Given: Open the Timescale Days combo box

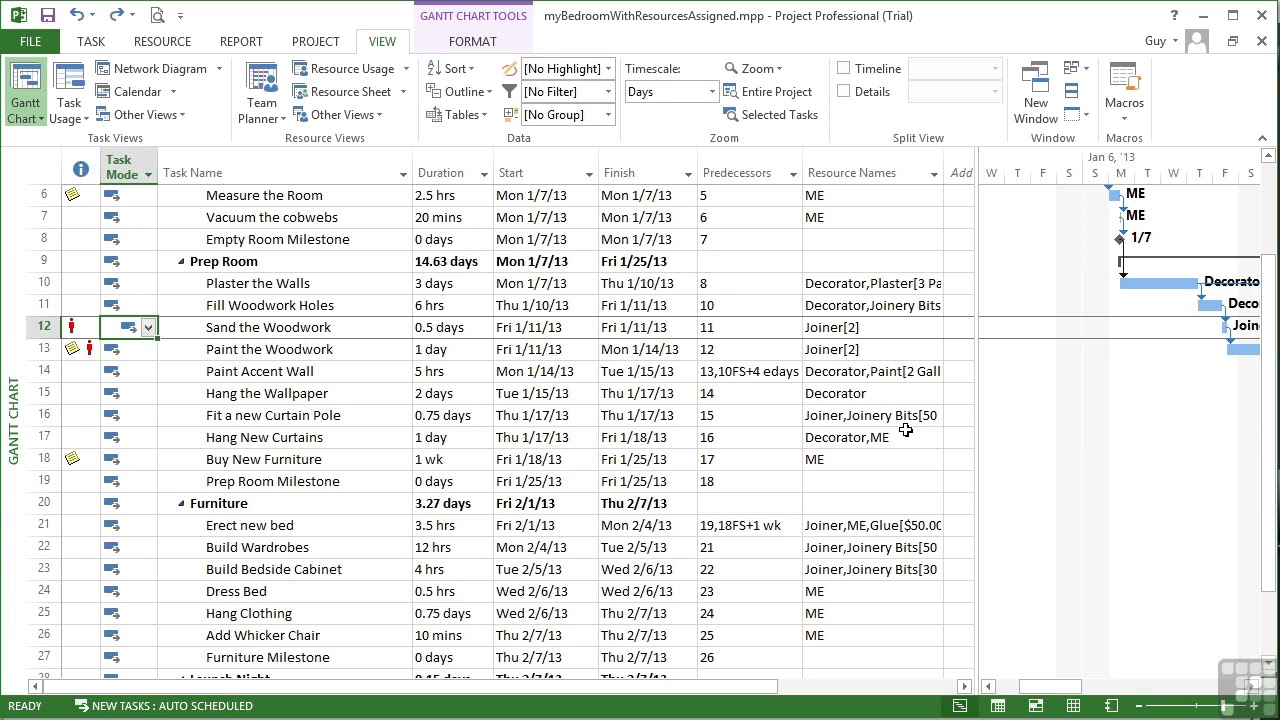Looking at the screenshot, I should tap(670, 91).
